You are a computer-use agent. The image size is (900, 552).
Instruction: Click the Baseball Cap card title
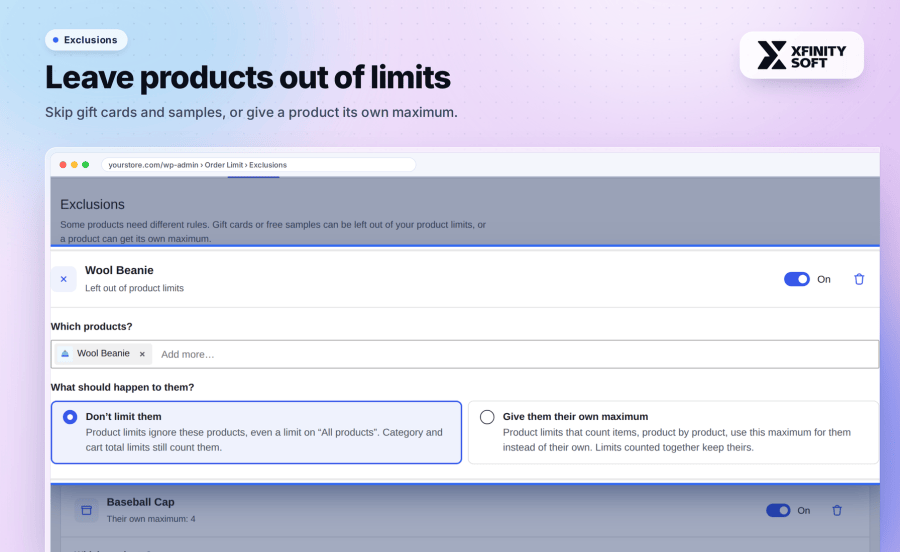(141, 502)
